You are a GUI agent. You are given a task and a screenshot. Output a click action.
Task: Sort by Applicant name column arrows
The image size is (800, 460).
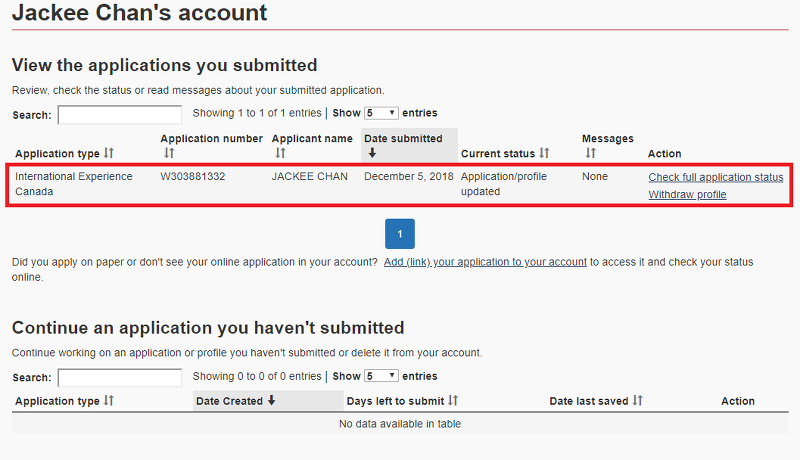tap(280, 153)
